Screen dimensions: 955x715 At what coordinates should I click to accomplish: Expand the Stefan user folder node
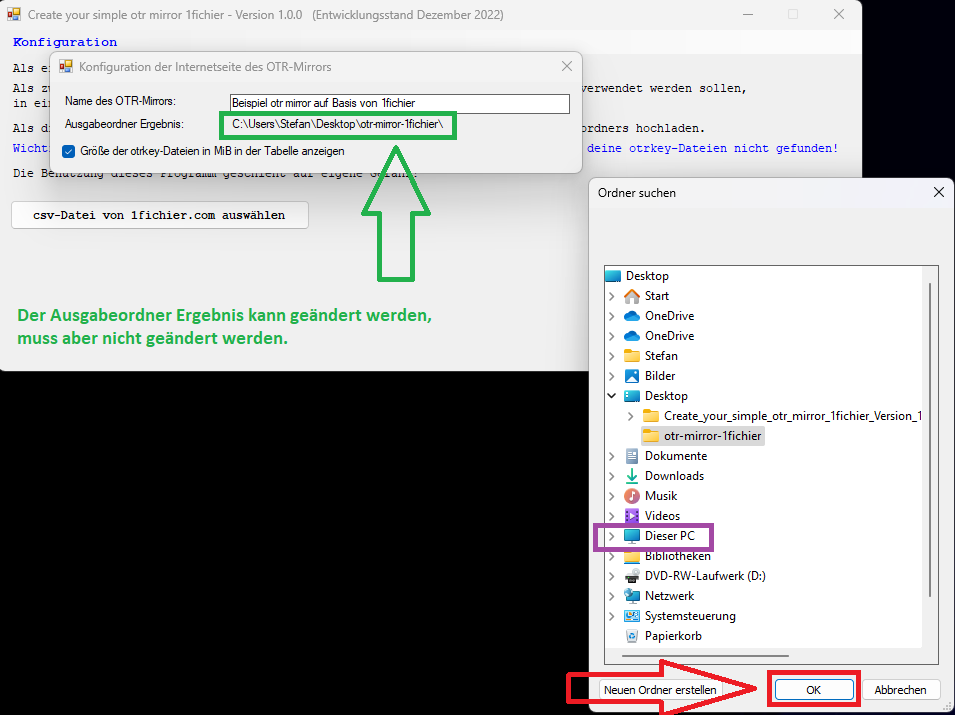[612, 356]
